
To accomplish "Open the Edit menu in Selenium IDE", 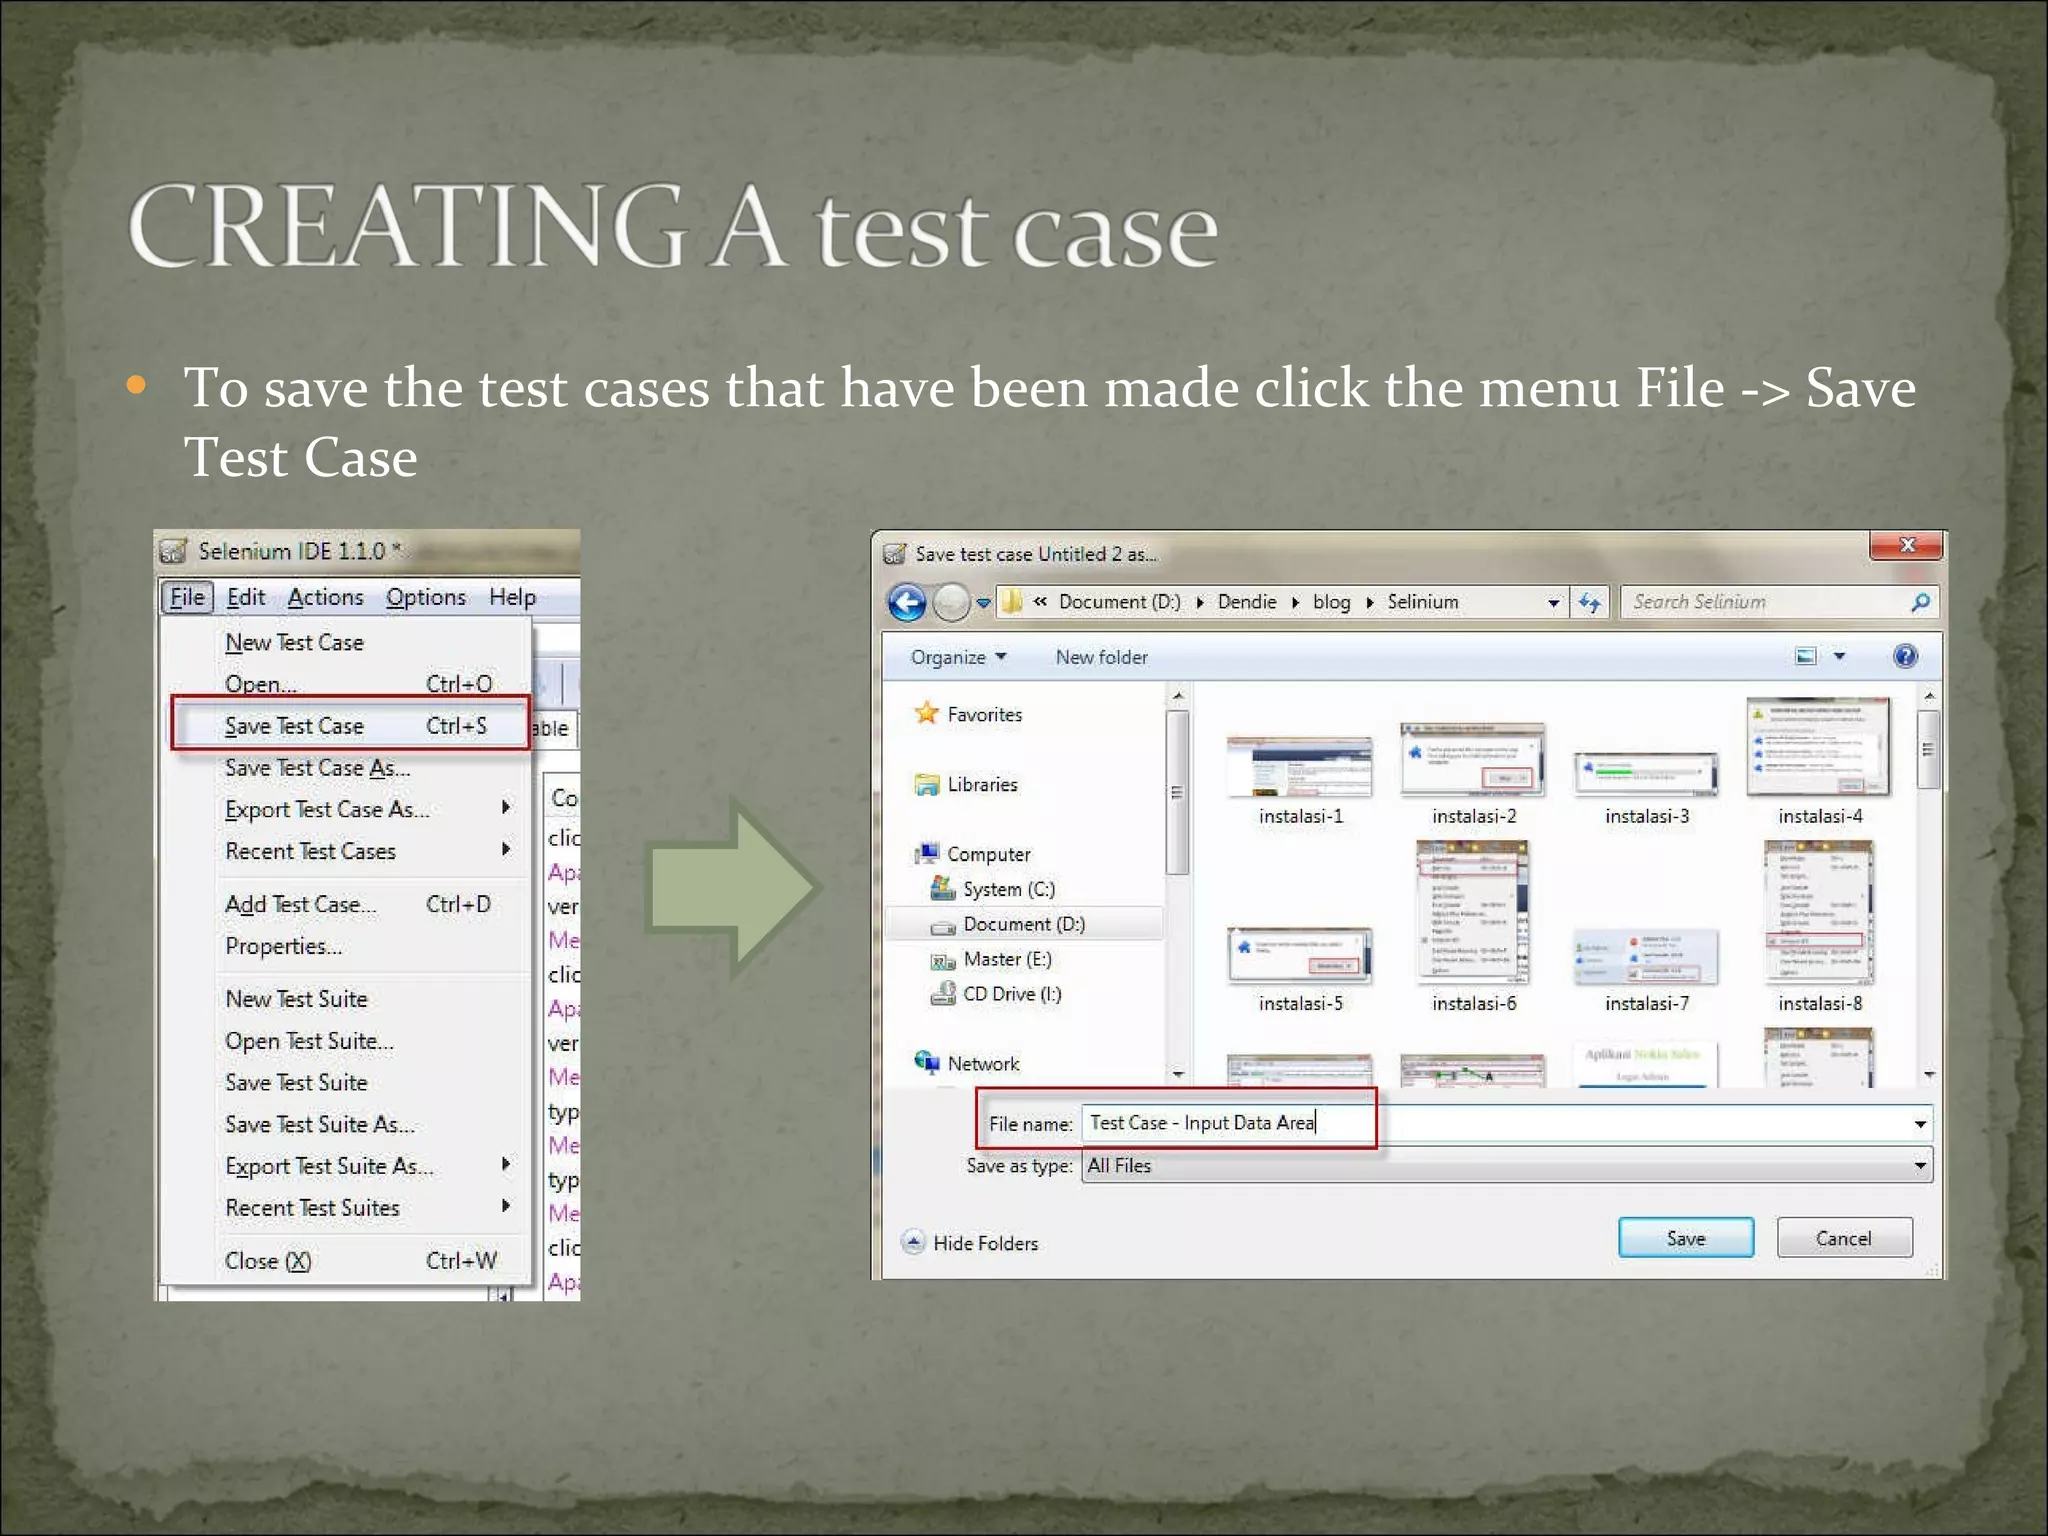I will point(245,597).
